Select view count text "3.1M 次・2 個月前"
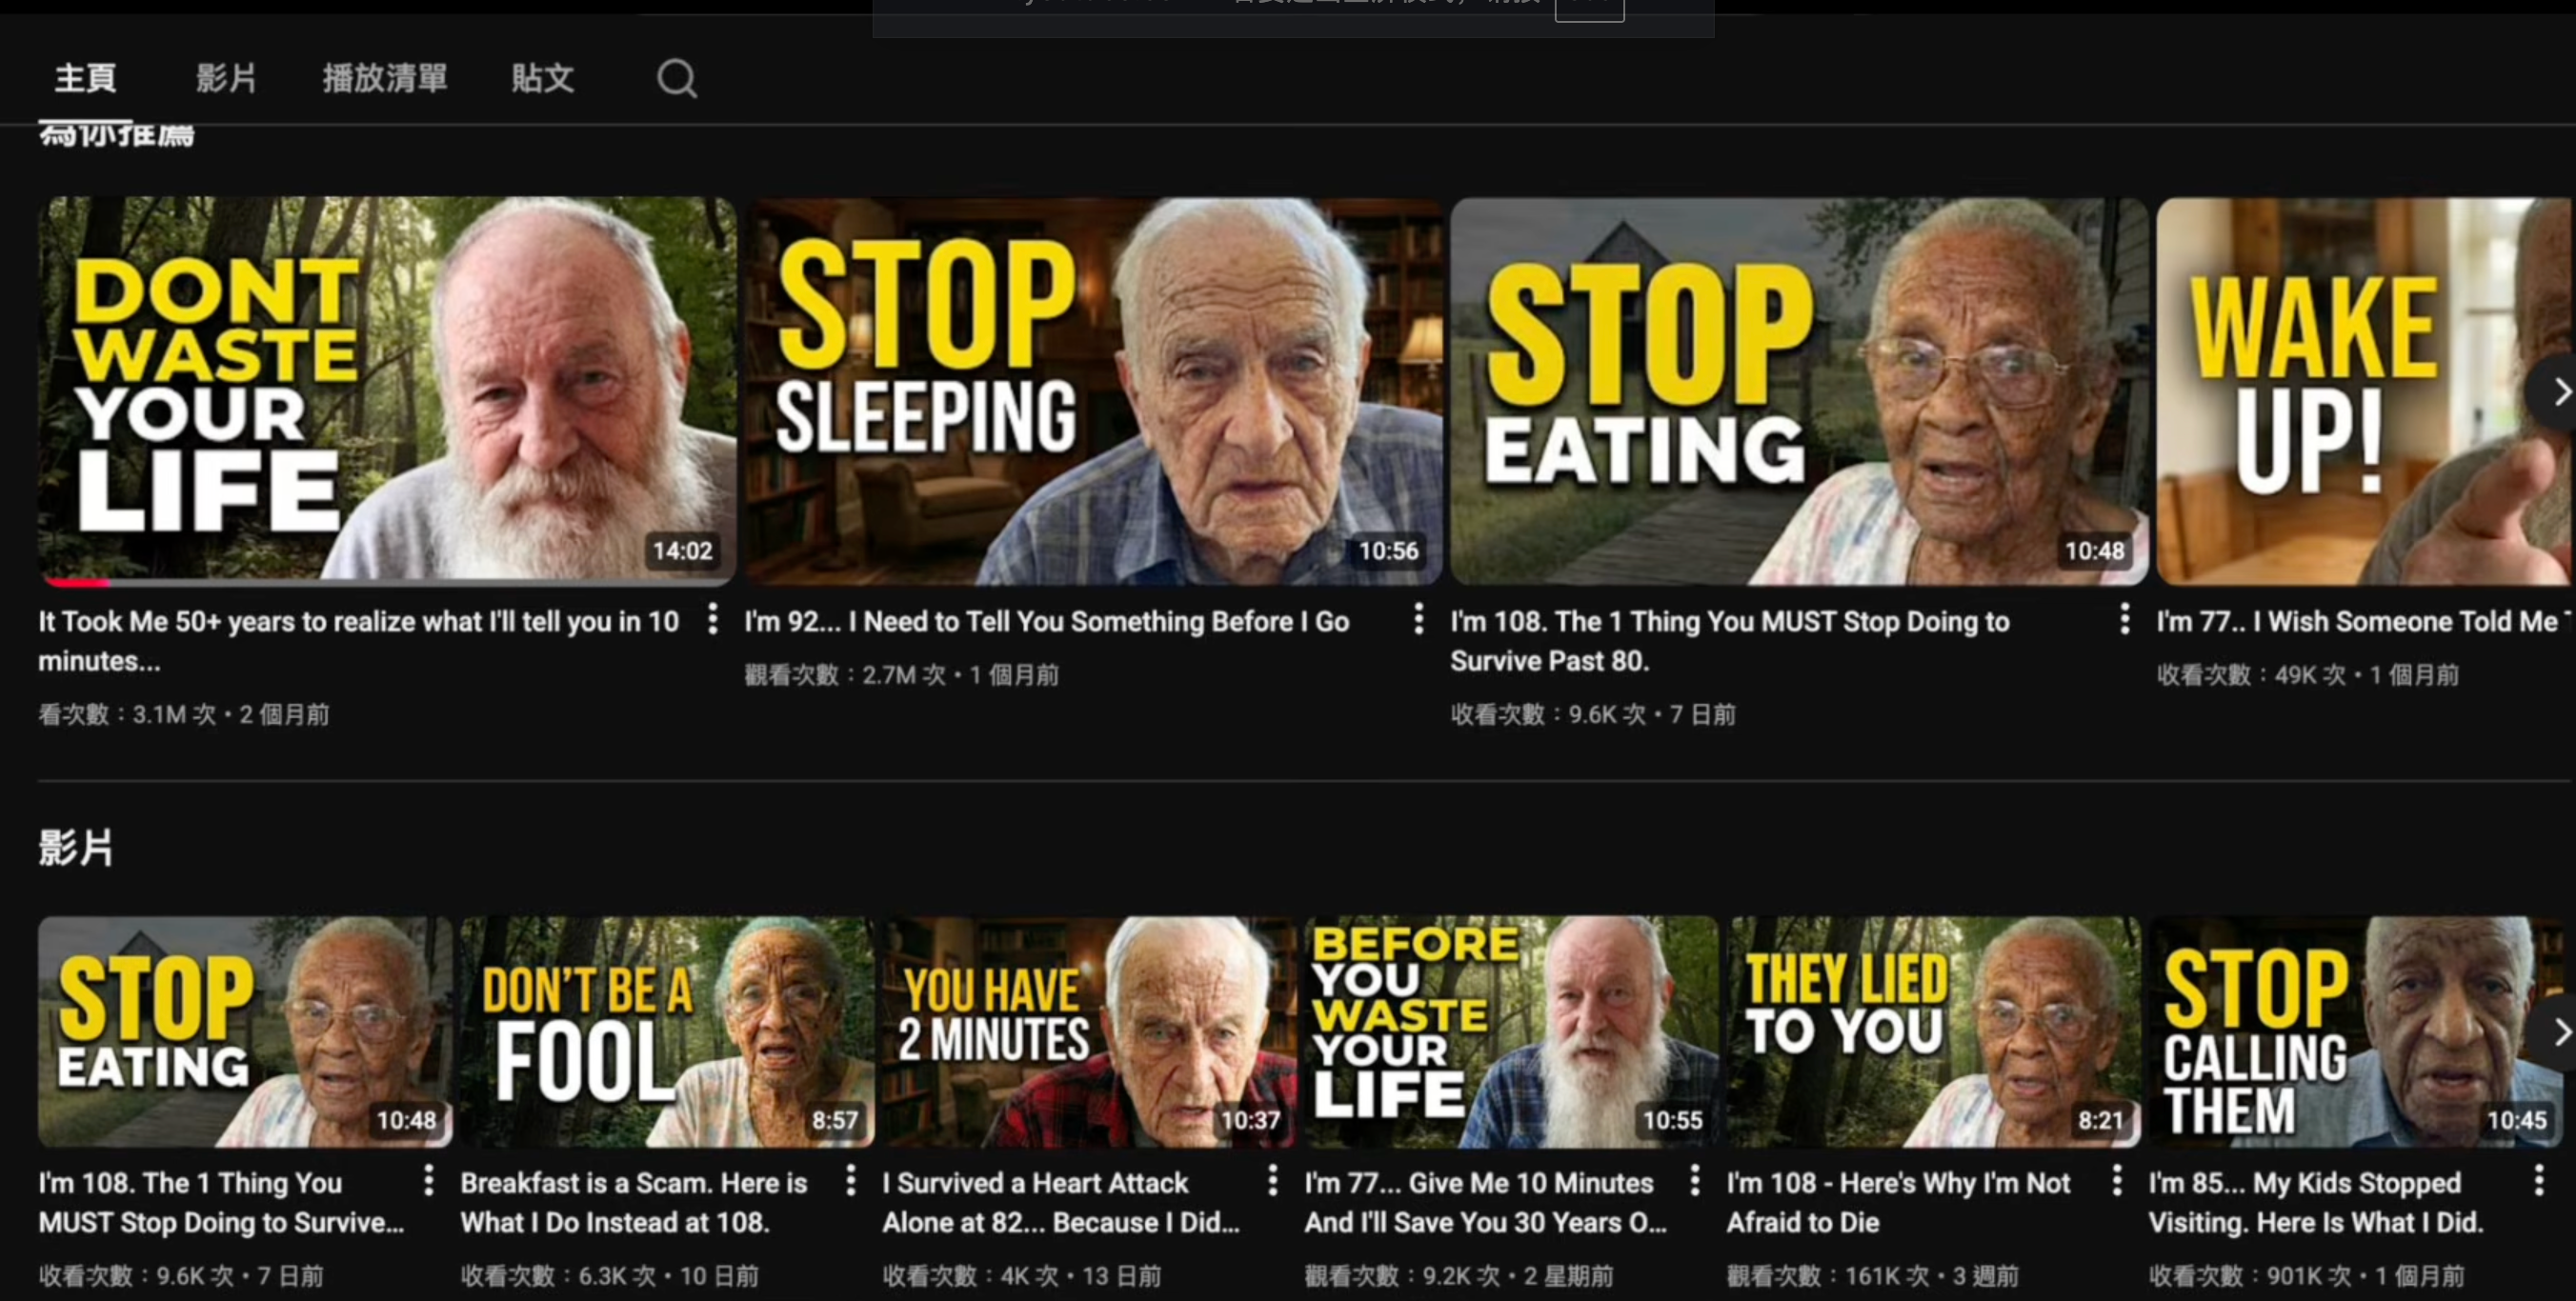Image resolution: width=2576 pixels, height=1301 pixels. 231,714
